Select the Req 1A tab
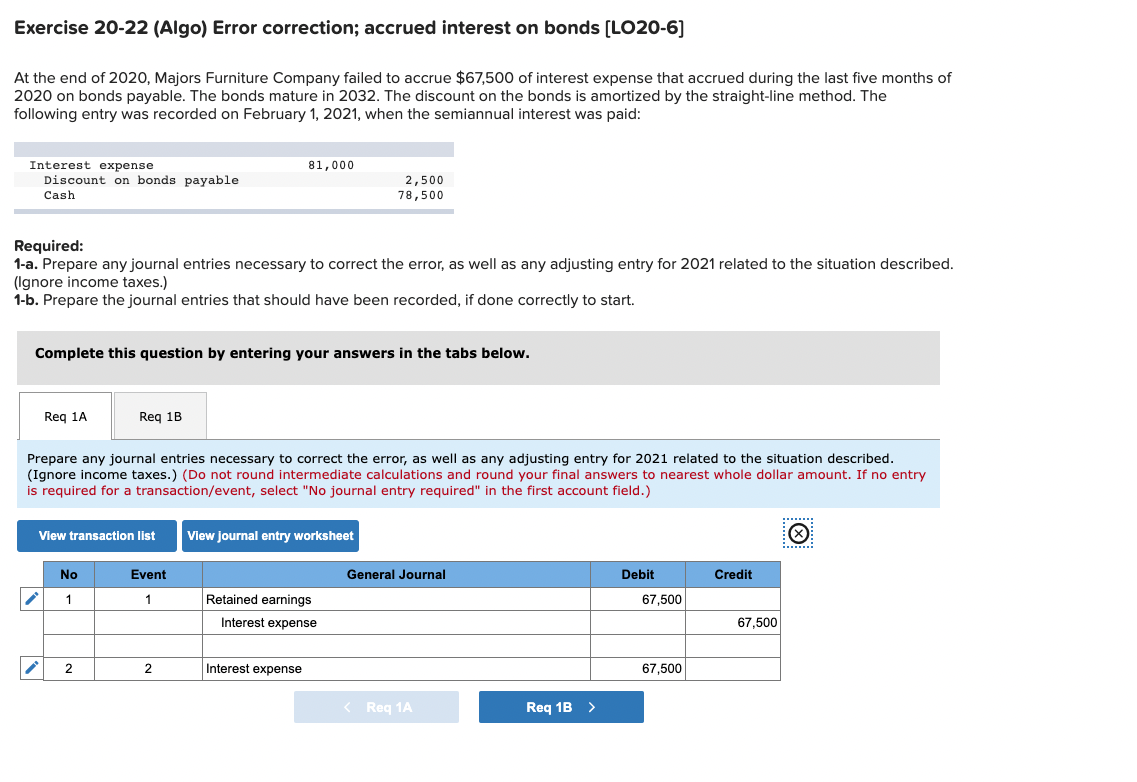Viewport: 1137px width, 782px height. [x=64, y=415]
